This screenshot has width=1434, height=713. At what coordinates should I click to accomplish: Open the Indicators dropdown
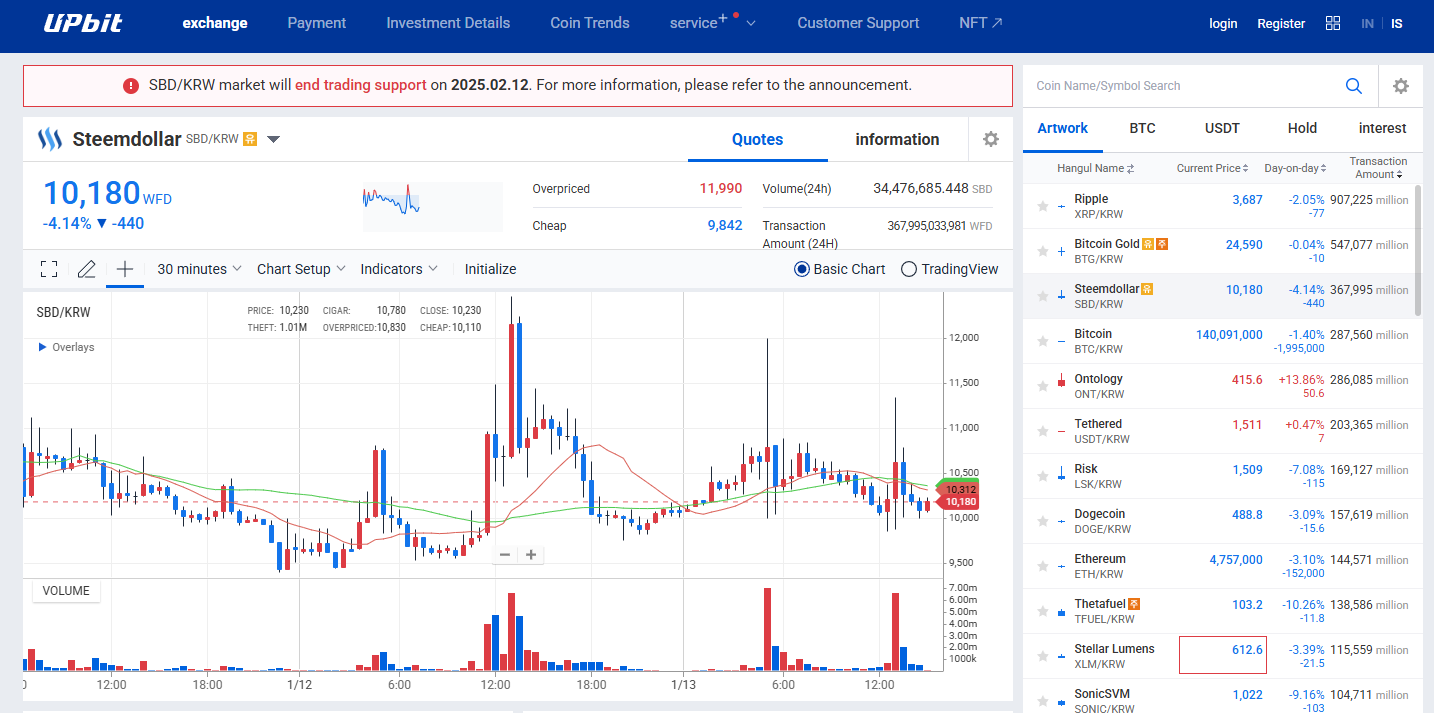[399, 269]
